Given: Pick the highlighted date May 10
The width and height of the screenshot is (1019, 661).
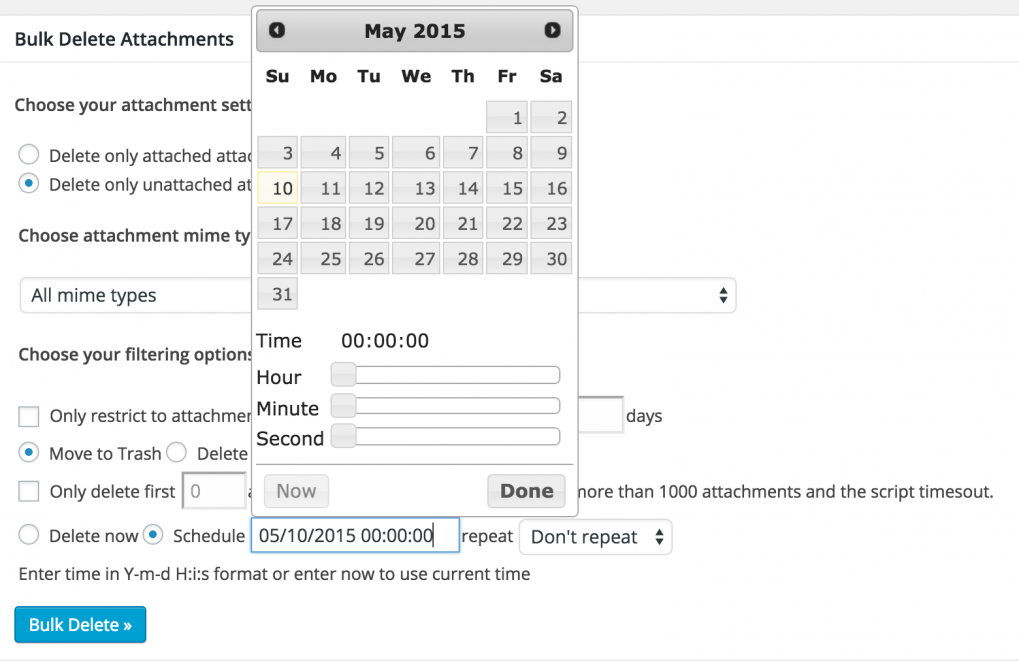Looking at the screenshot, I should pyautogui.click(x=277, y=187).
